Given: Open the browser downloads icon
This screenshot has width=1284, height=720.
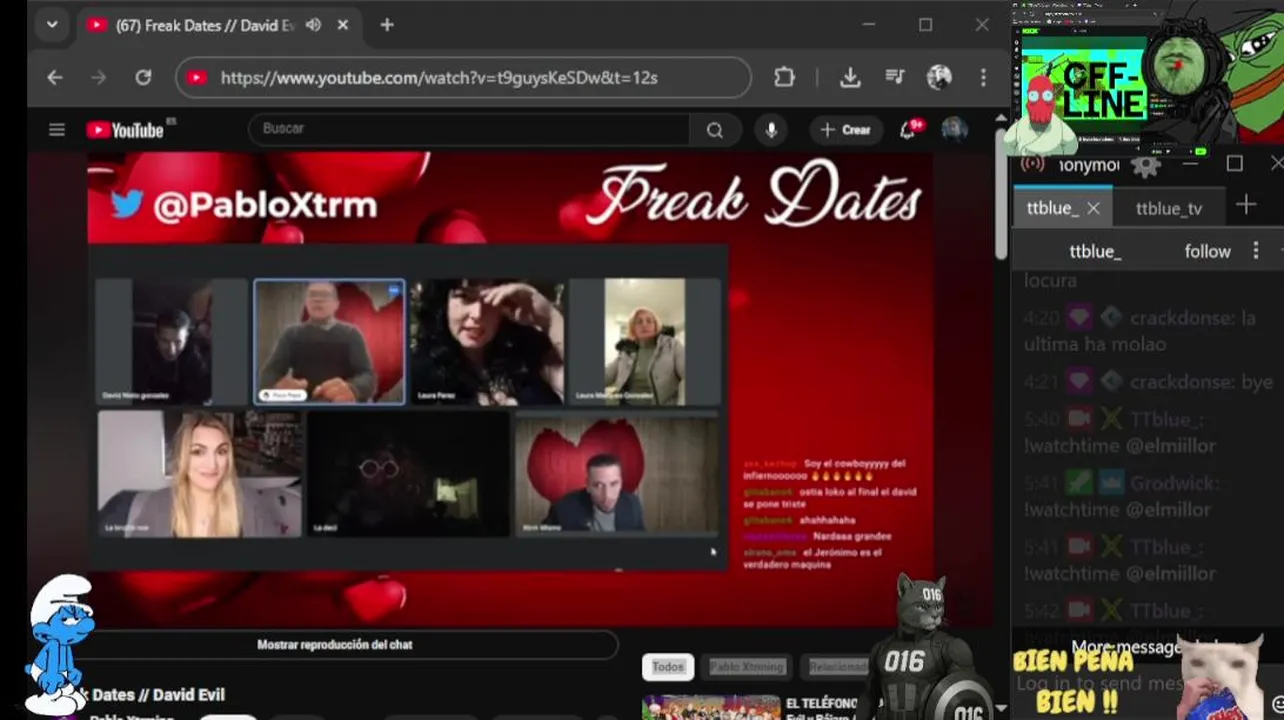Looking at the screenshot, I should point(850,77).
